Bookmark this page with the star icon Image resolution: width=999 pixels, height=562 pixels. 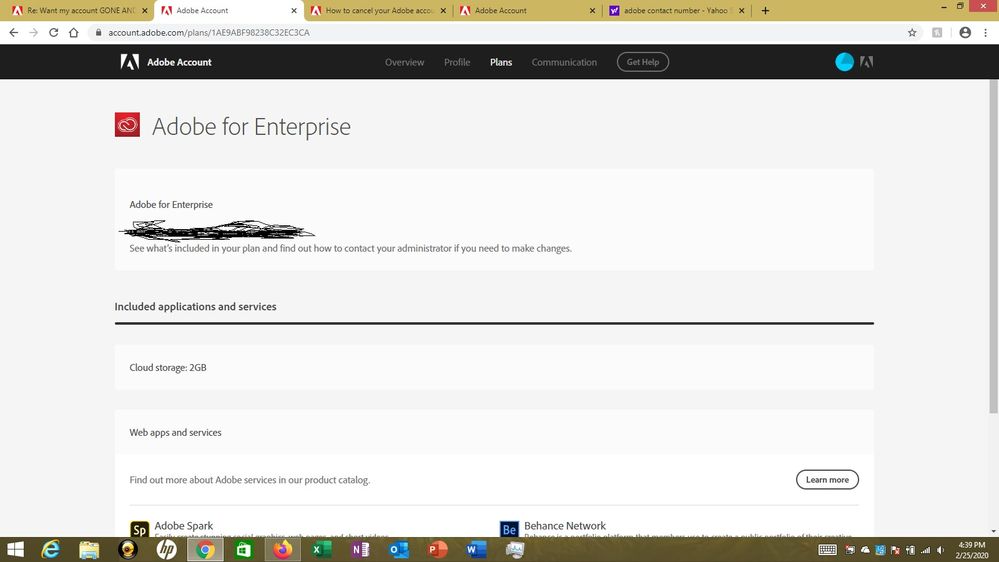[912, 32]
